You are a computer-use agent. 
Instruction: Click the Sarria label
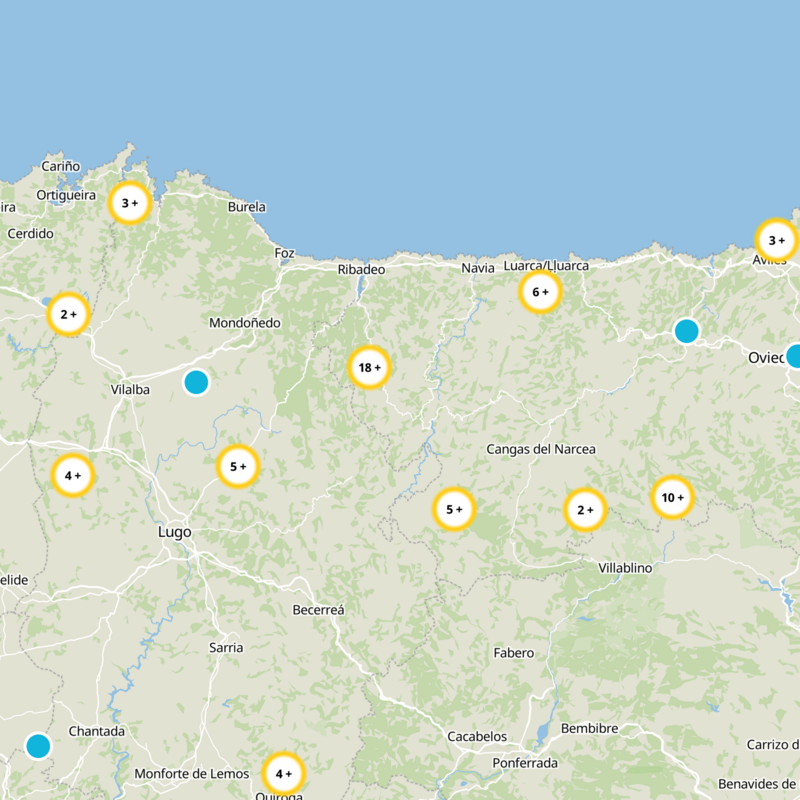(x=226, y=648)
